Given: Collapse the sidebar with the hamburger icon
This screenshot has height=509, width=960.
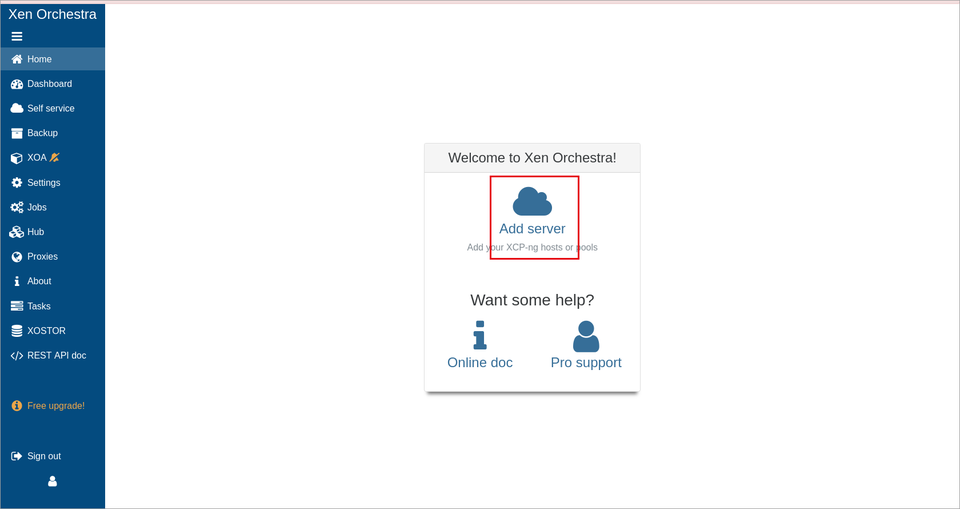Looking at the screenshot, I should [x=17, y=37].
